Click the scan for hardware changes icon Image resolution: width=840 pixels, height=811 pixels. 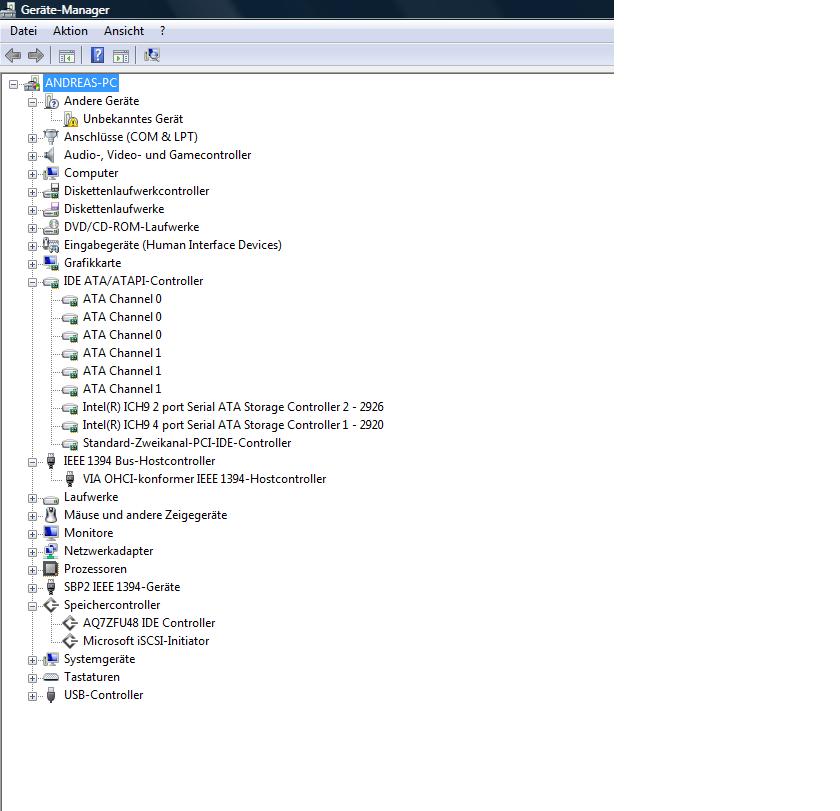tap(152, 55)
